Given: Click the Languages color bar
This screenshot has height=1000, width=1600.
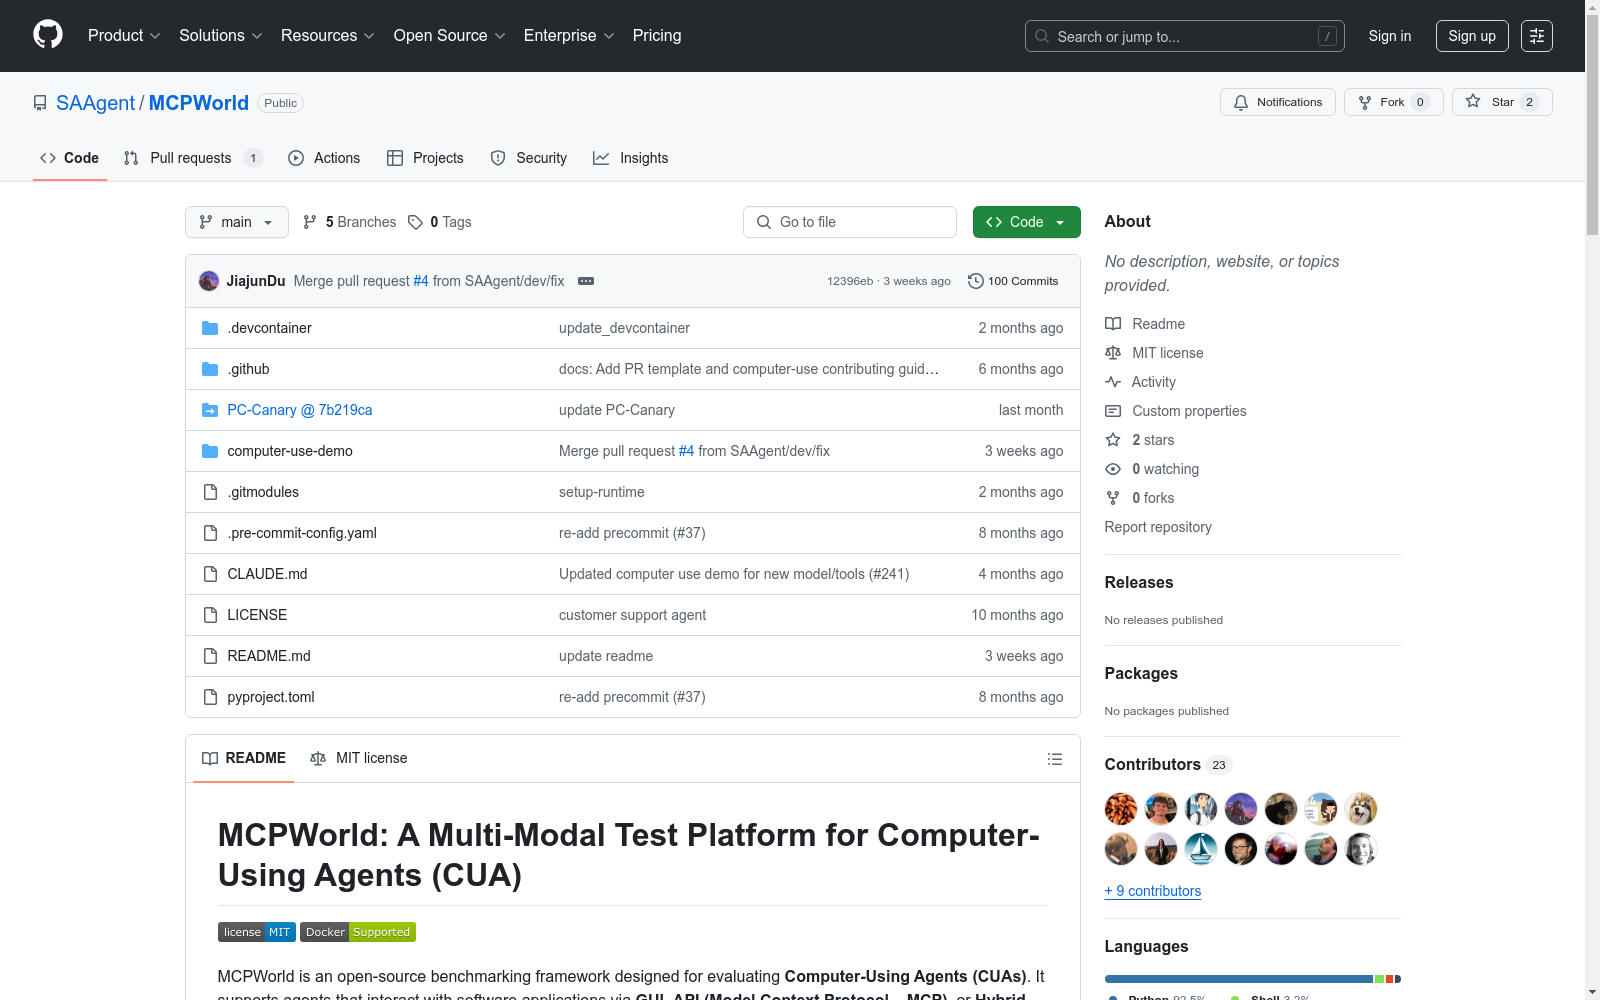Looking at the screenshot, I should click(x=1253, y=979).
